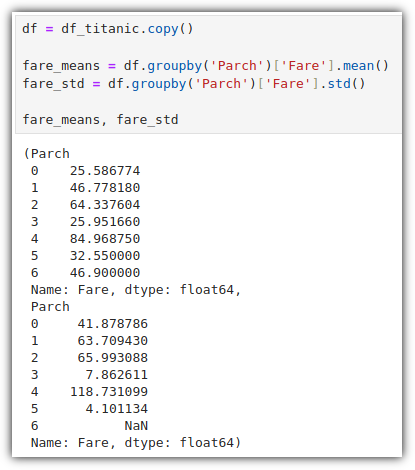Click the second 'Parch' header in the output
Screen dimensions: 415x470
[x=50, y=307]
